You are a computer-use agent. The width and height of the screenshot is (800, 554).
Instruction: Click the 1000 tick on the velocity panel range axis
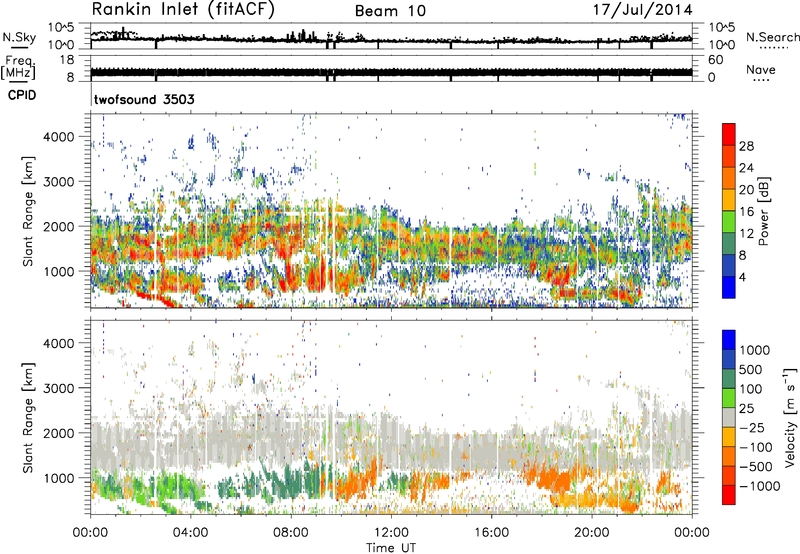pos(59,478)
